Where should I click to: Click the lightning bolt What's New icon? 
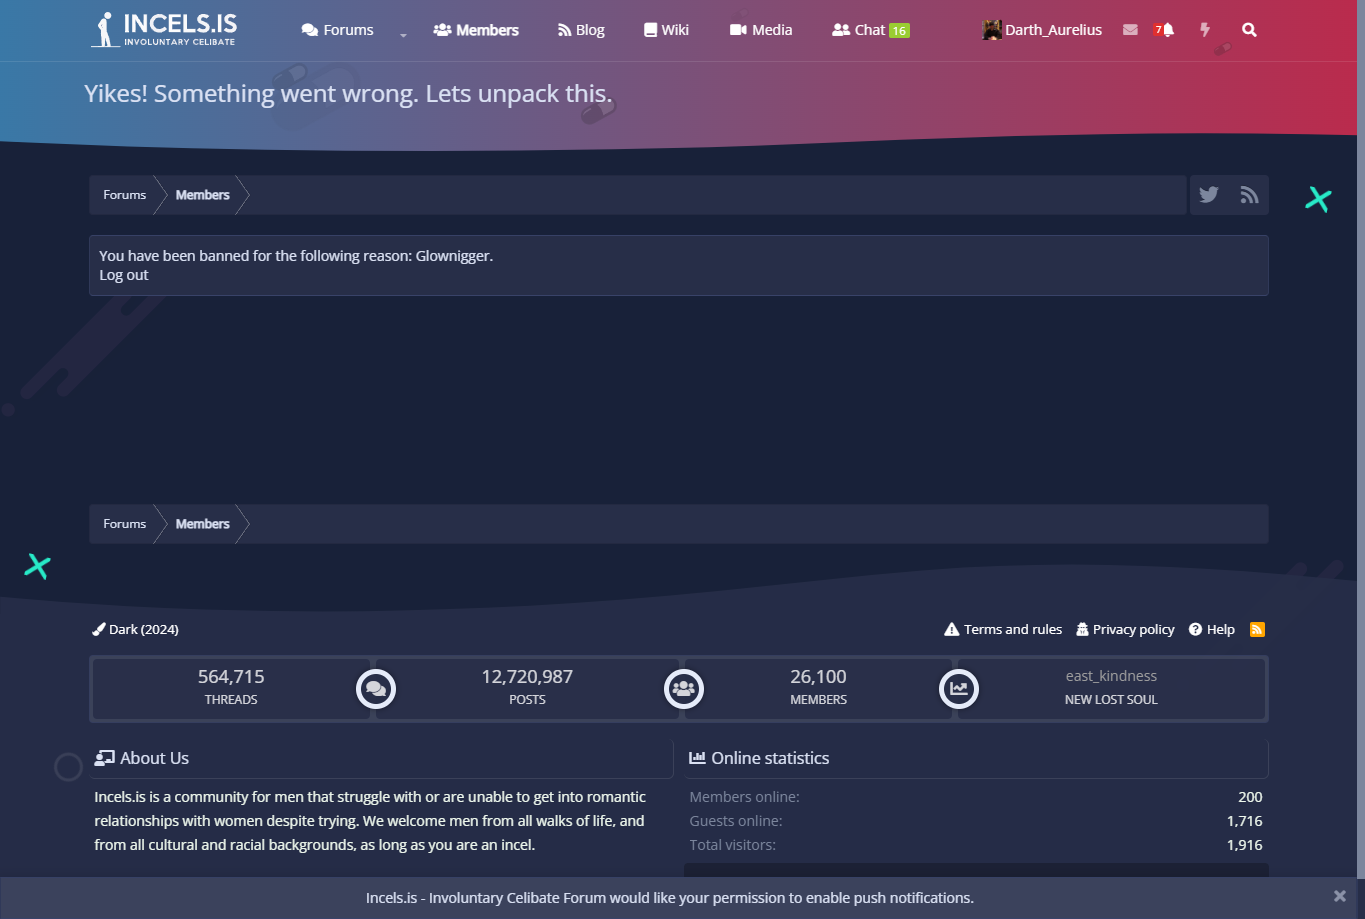(x=1205, y=30)
